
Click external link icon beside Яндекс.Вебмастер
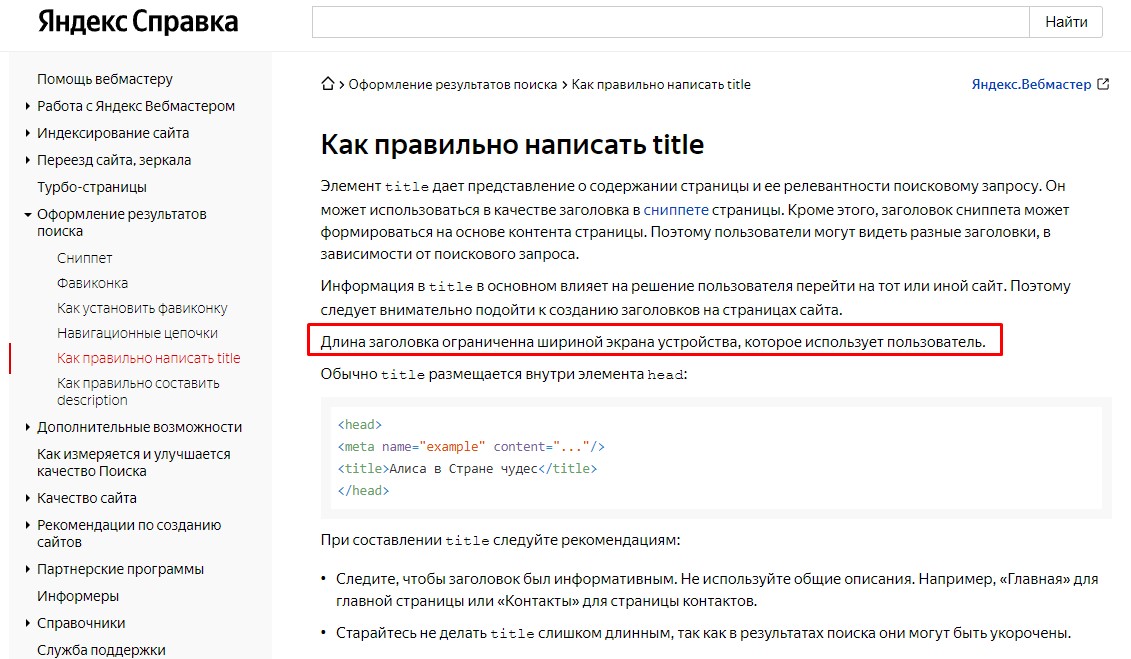(x=1103, y=84)
